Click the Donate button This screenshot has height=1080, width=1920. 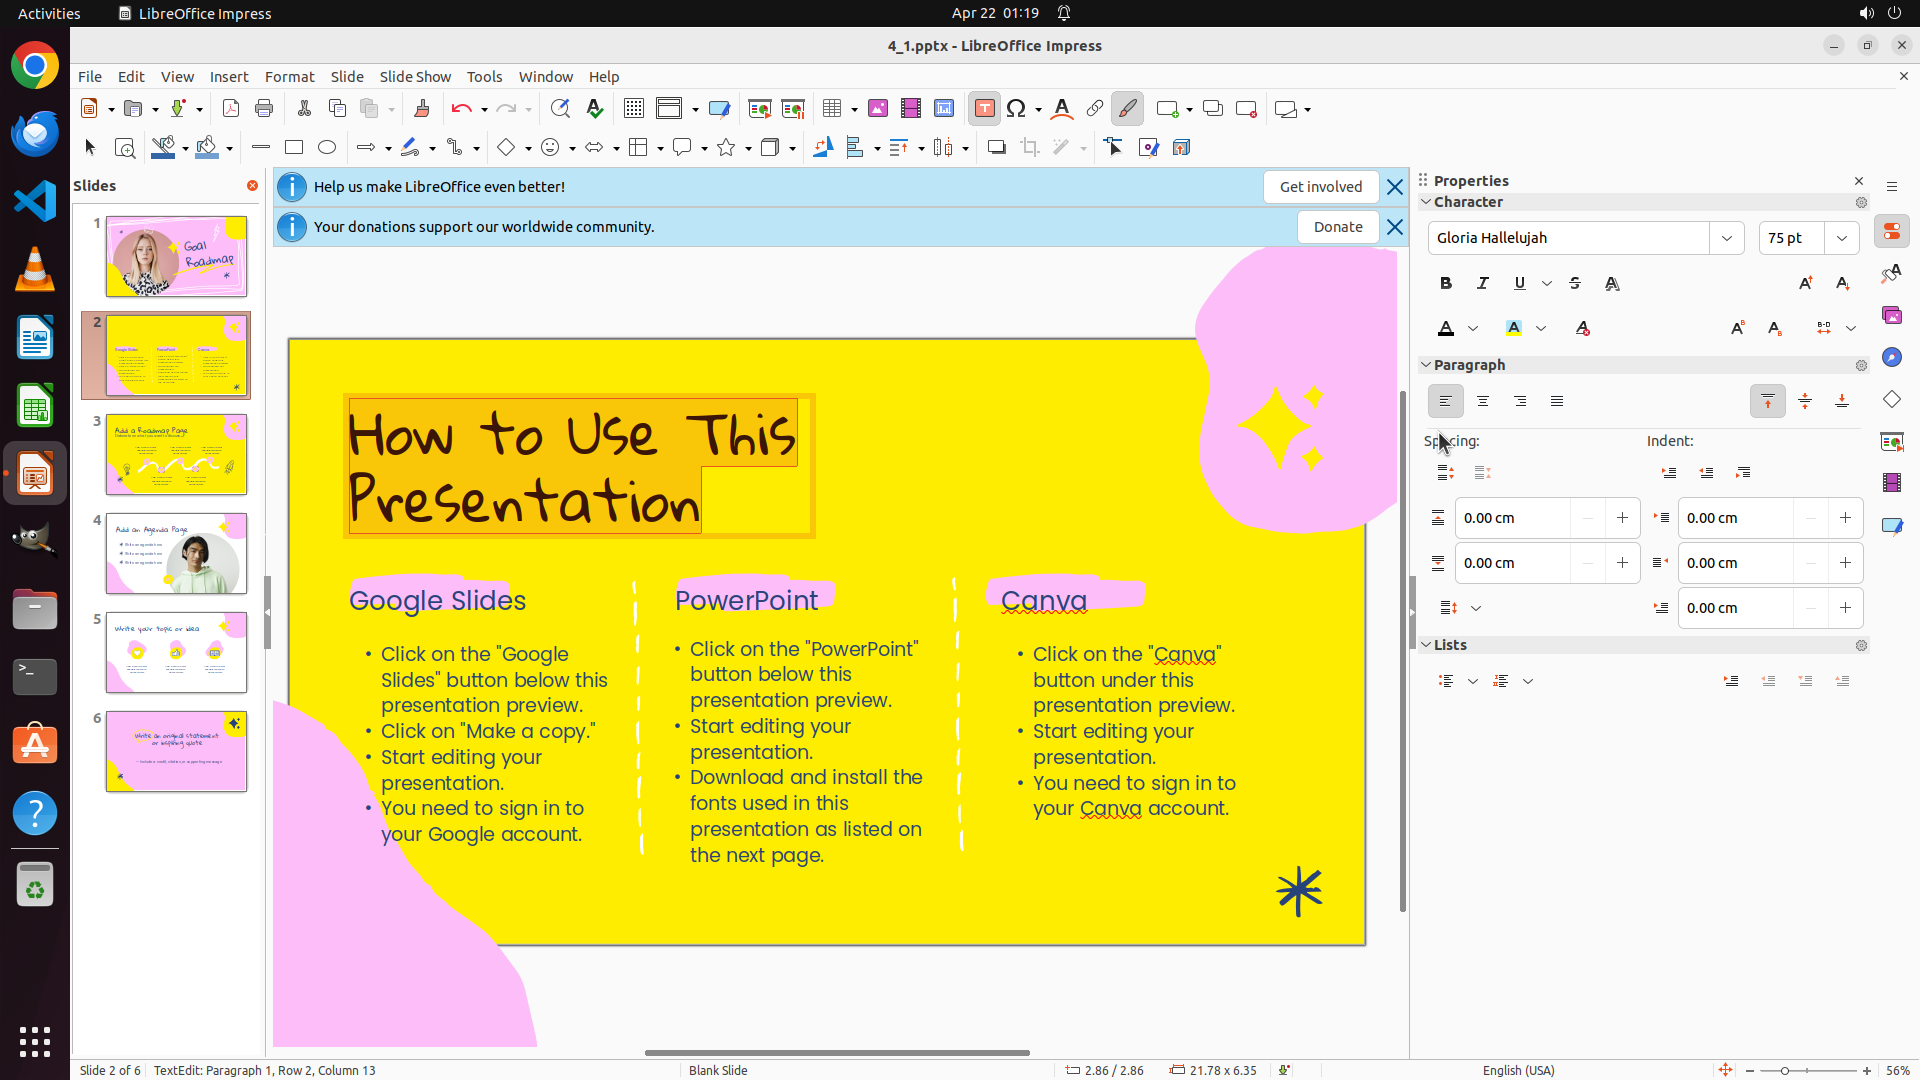[x=1338, y=227]
